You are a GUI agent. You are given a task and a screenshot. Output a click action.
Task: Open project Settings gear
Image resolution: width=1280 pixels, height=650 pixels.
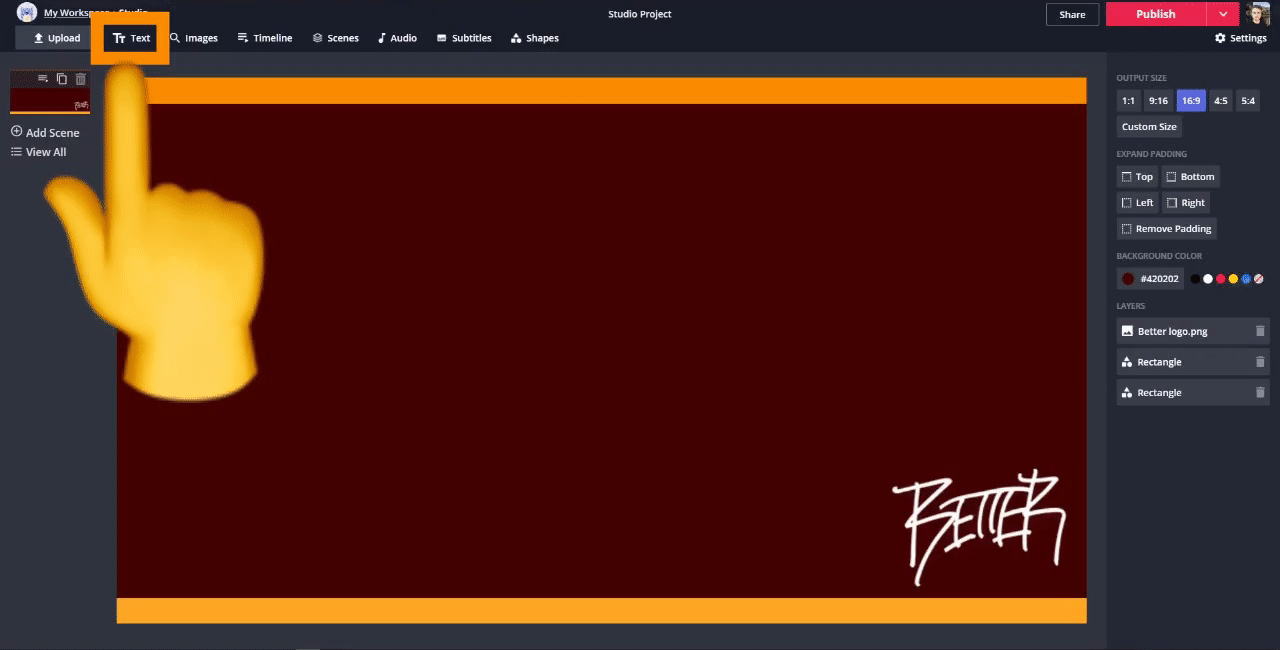1240,38
